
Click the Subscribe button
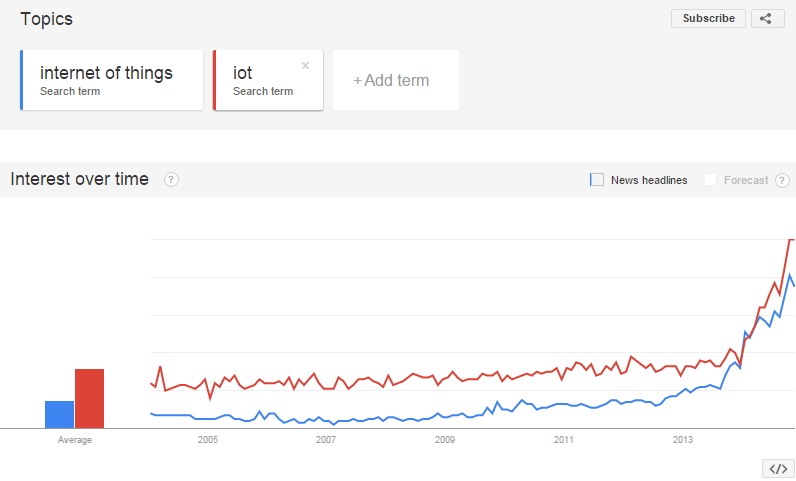(708, 19)
